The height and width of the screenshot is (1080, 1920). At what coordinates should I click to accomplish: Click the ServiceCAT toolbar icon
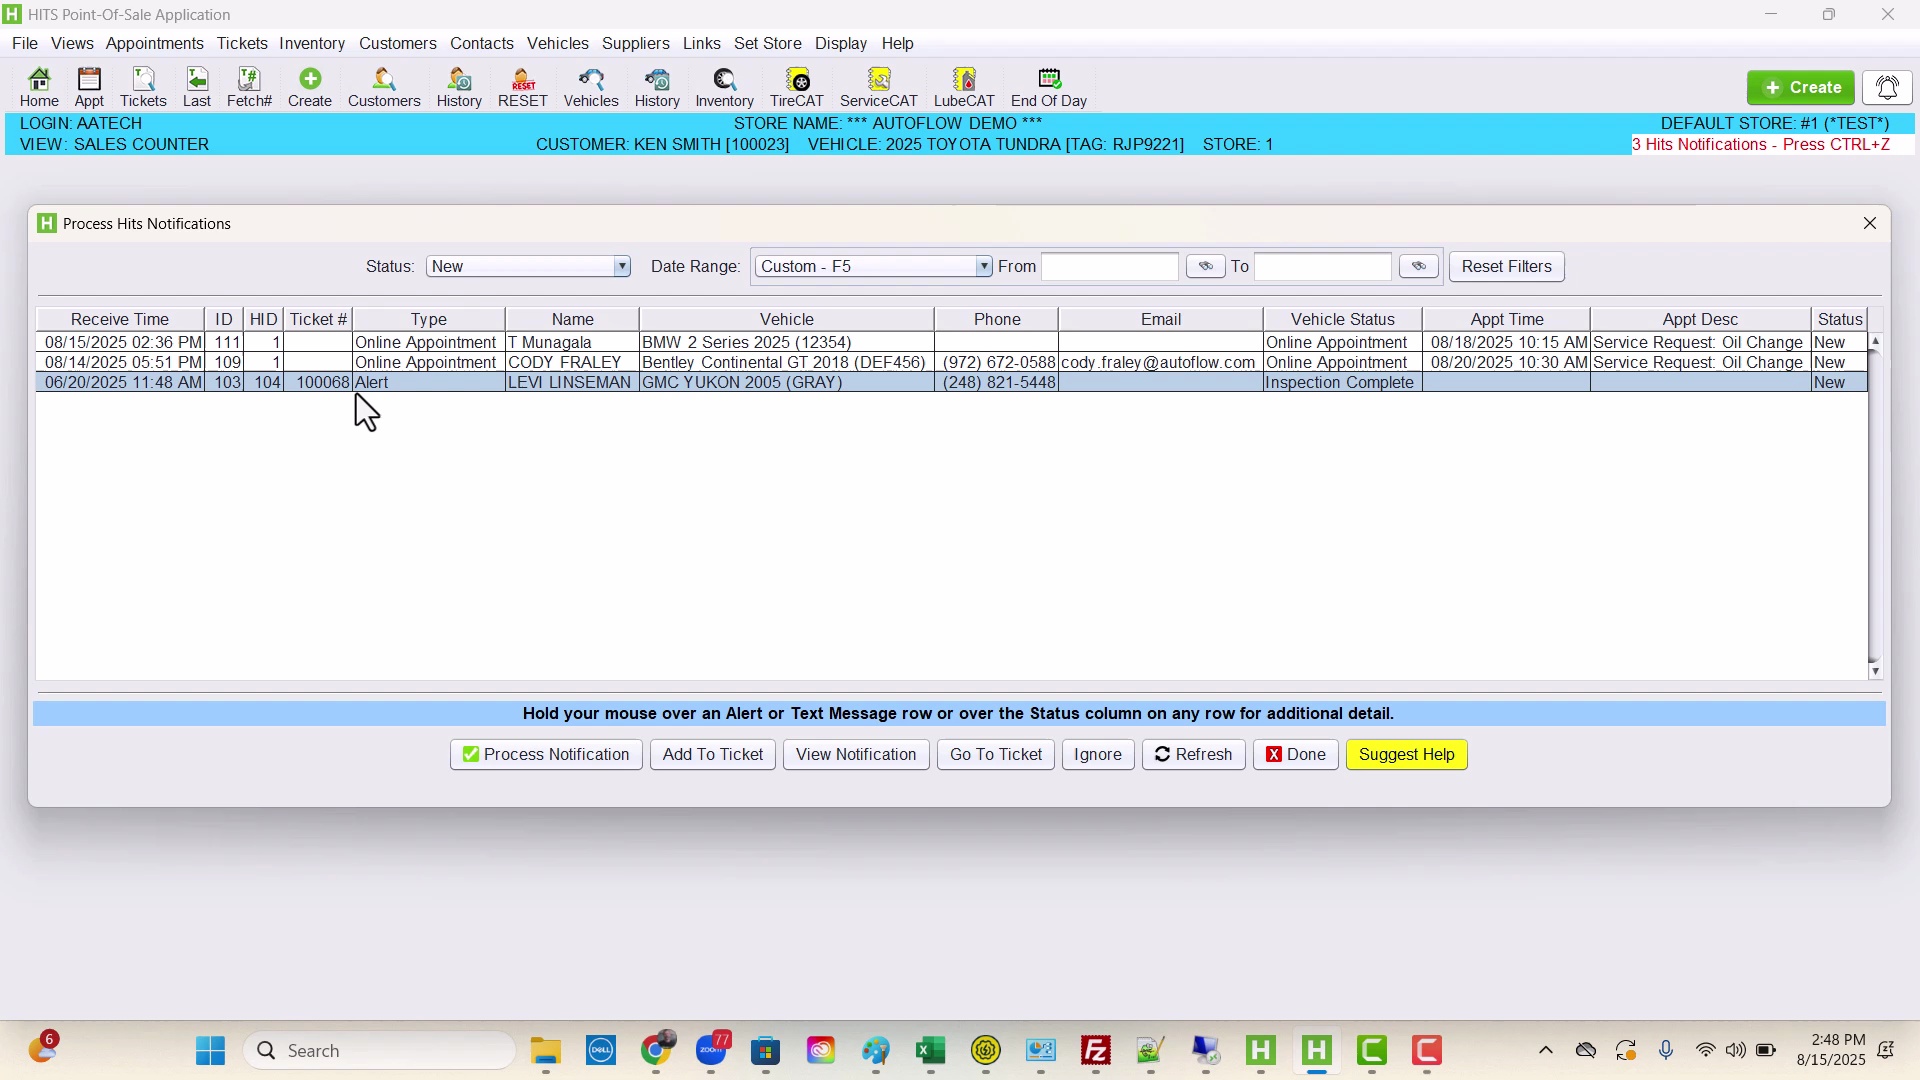click(878, 87)
